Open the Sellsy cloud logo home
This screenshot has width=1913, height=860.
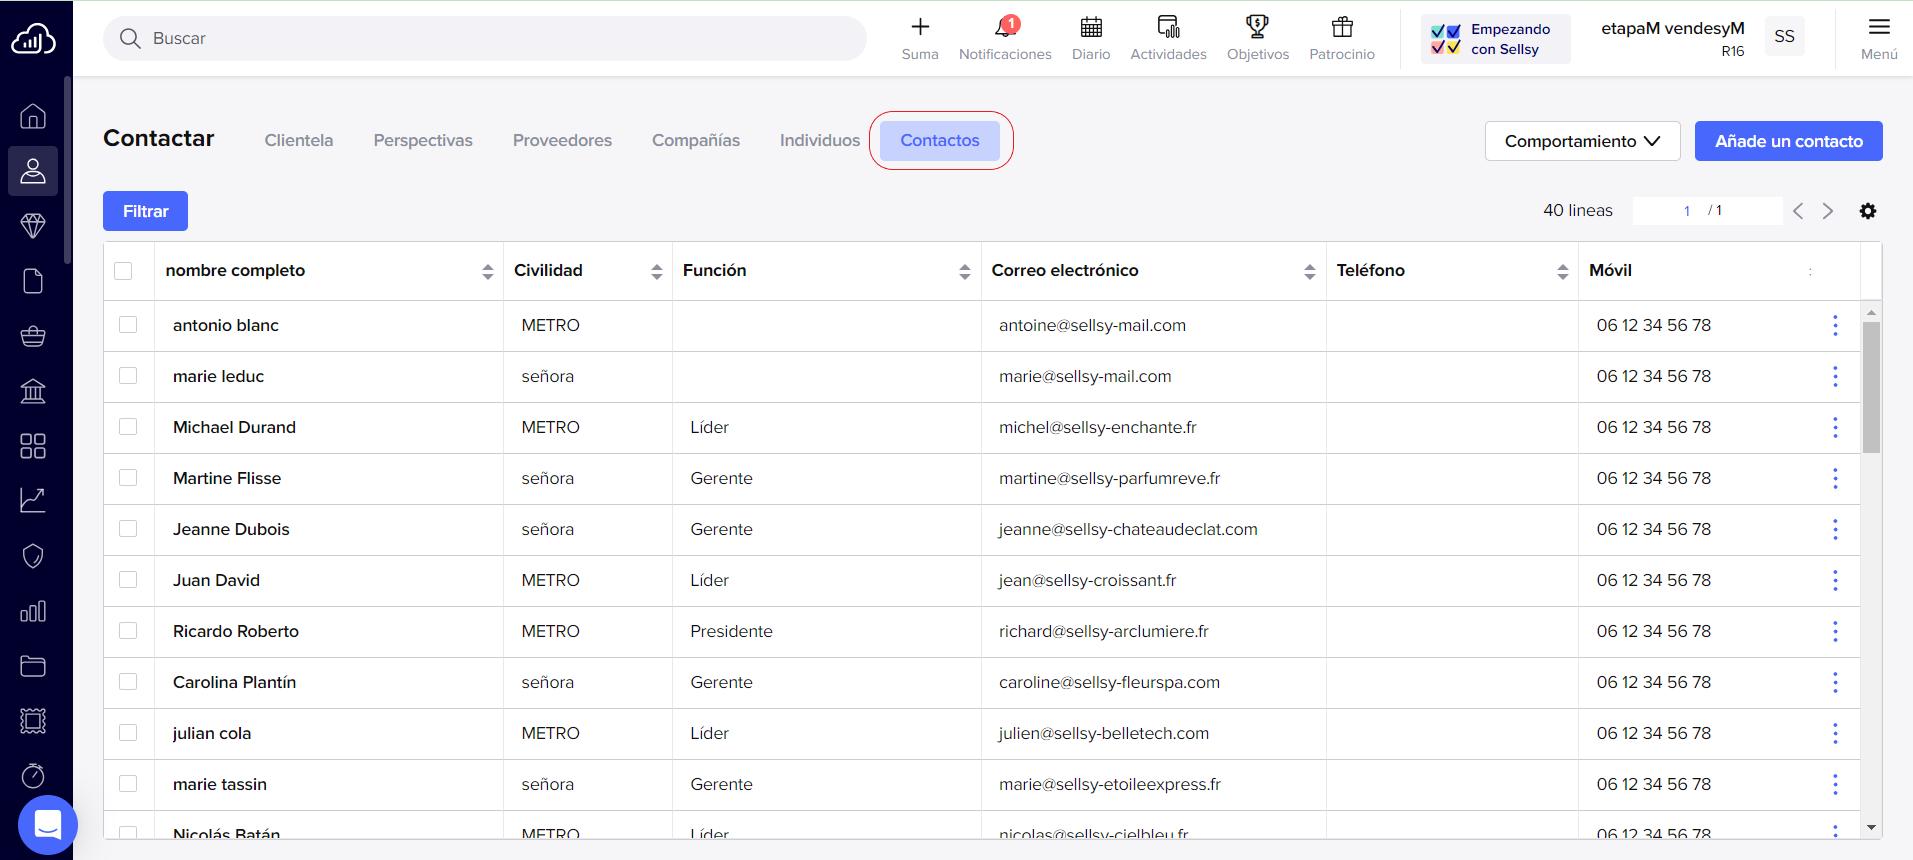pyautogui.click(x=33, y=39)
